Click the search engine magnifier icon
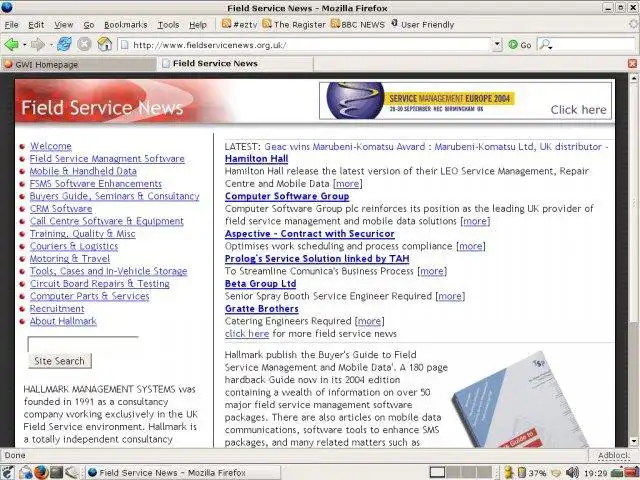This screenshot has width=640, height=480. 545,44
